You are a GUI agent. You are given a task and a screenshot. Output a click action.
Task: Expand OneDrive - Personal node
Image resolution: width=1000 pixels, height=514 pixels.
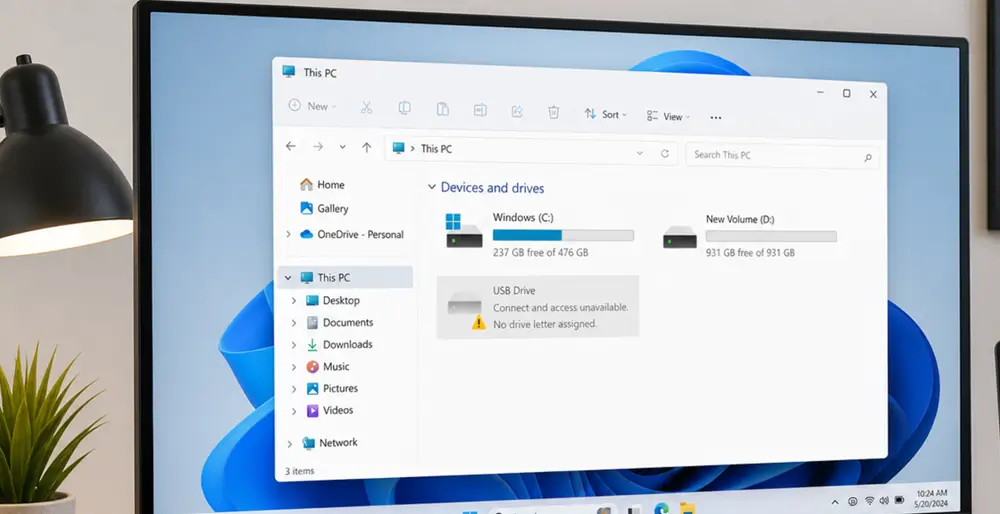[x=288, y=234]
